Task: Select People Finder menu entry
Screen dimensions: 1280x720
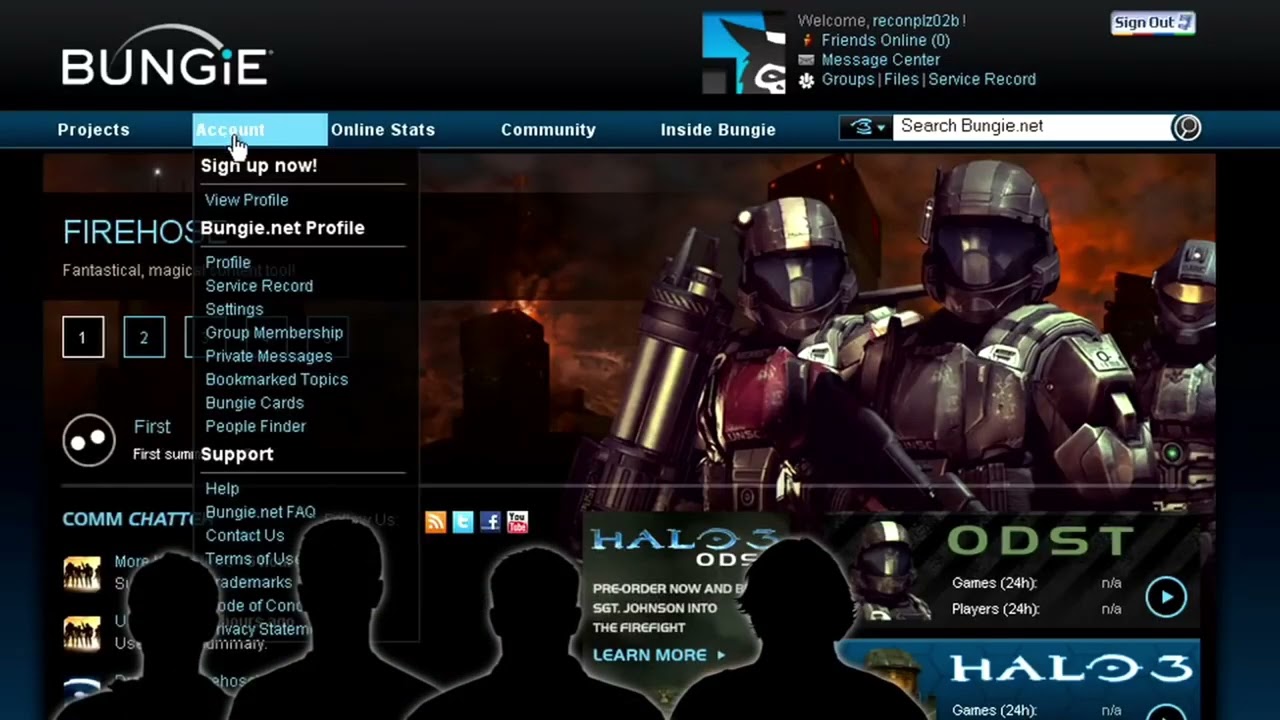Action: click(255, 426)
